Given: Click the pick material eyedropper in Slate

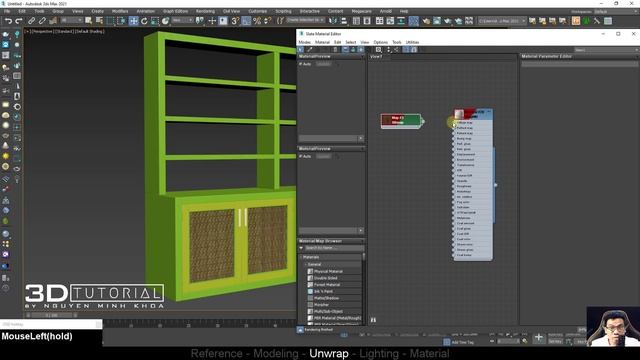Looking at the screenshot, I should point(310,49).
